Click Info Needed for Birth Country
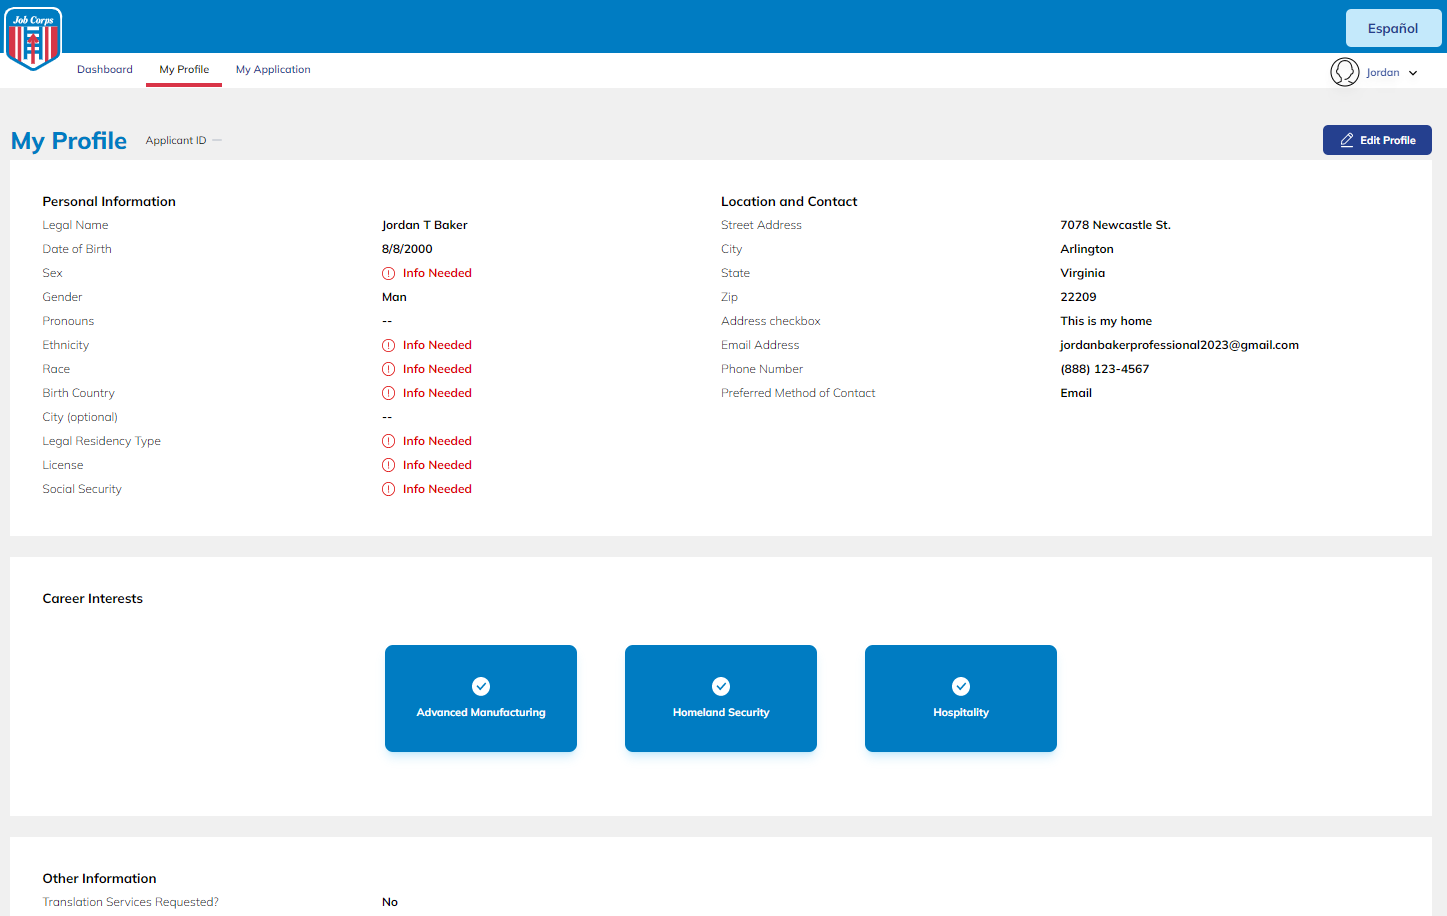 click(437, 393)
